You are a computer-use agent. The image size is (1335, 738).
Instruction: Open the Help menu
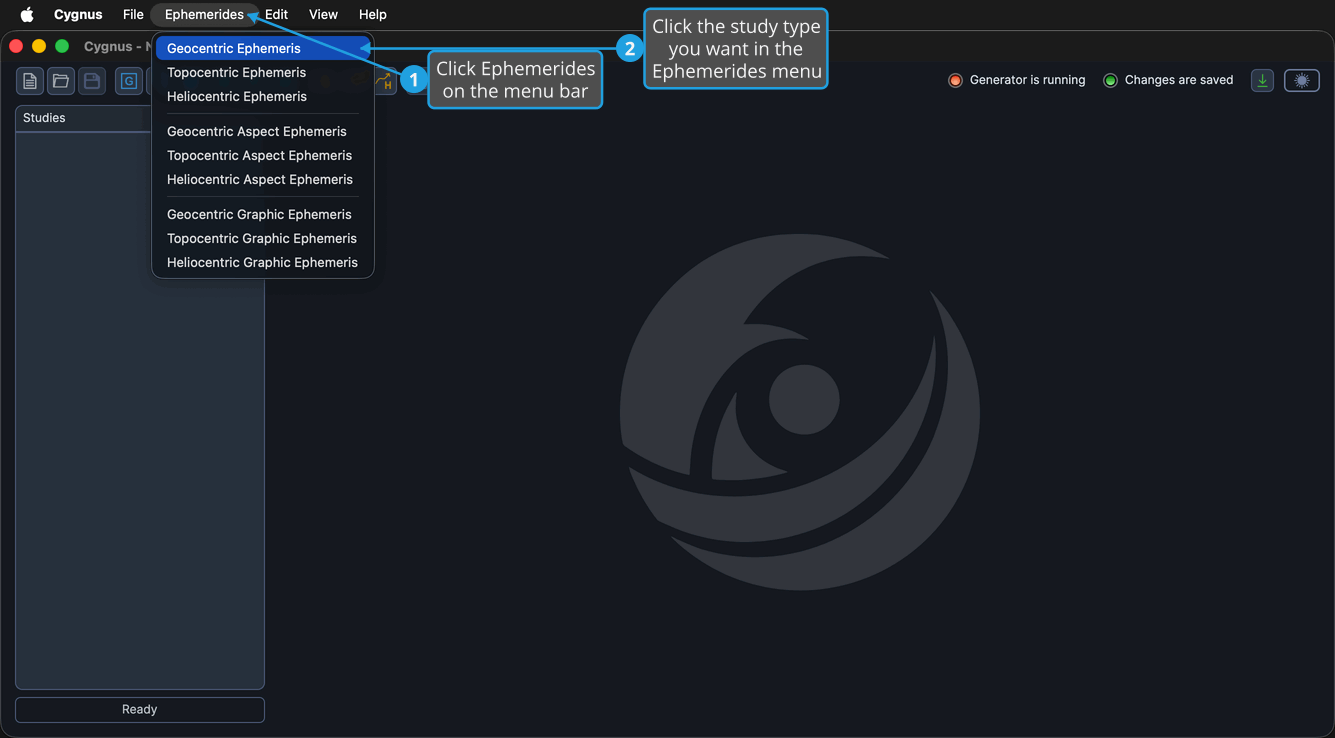pos(373,14)
